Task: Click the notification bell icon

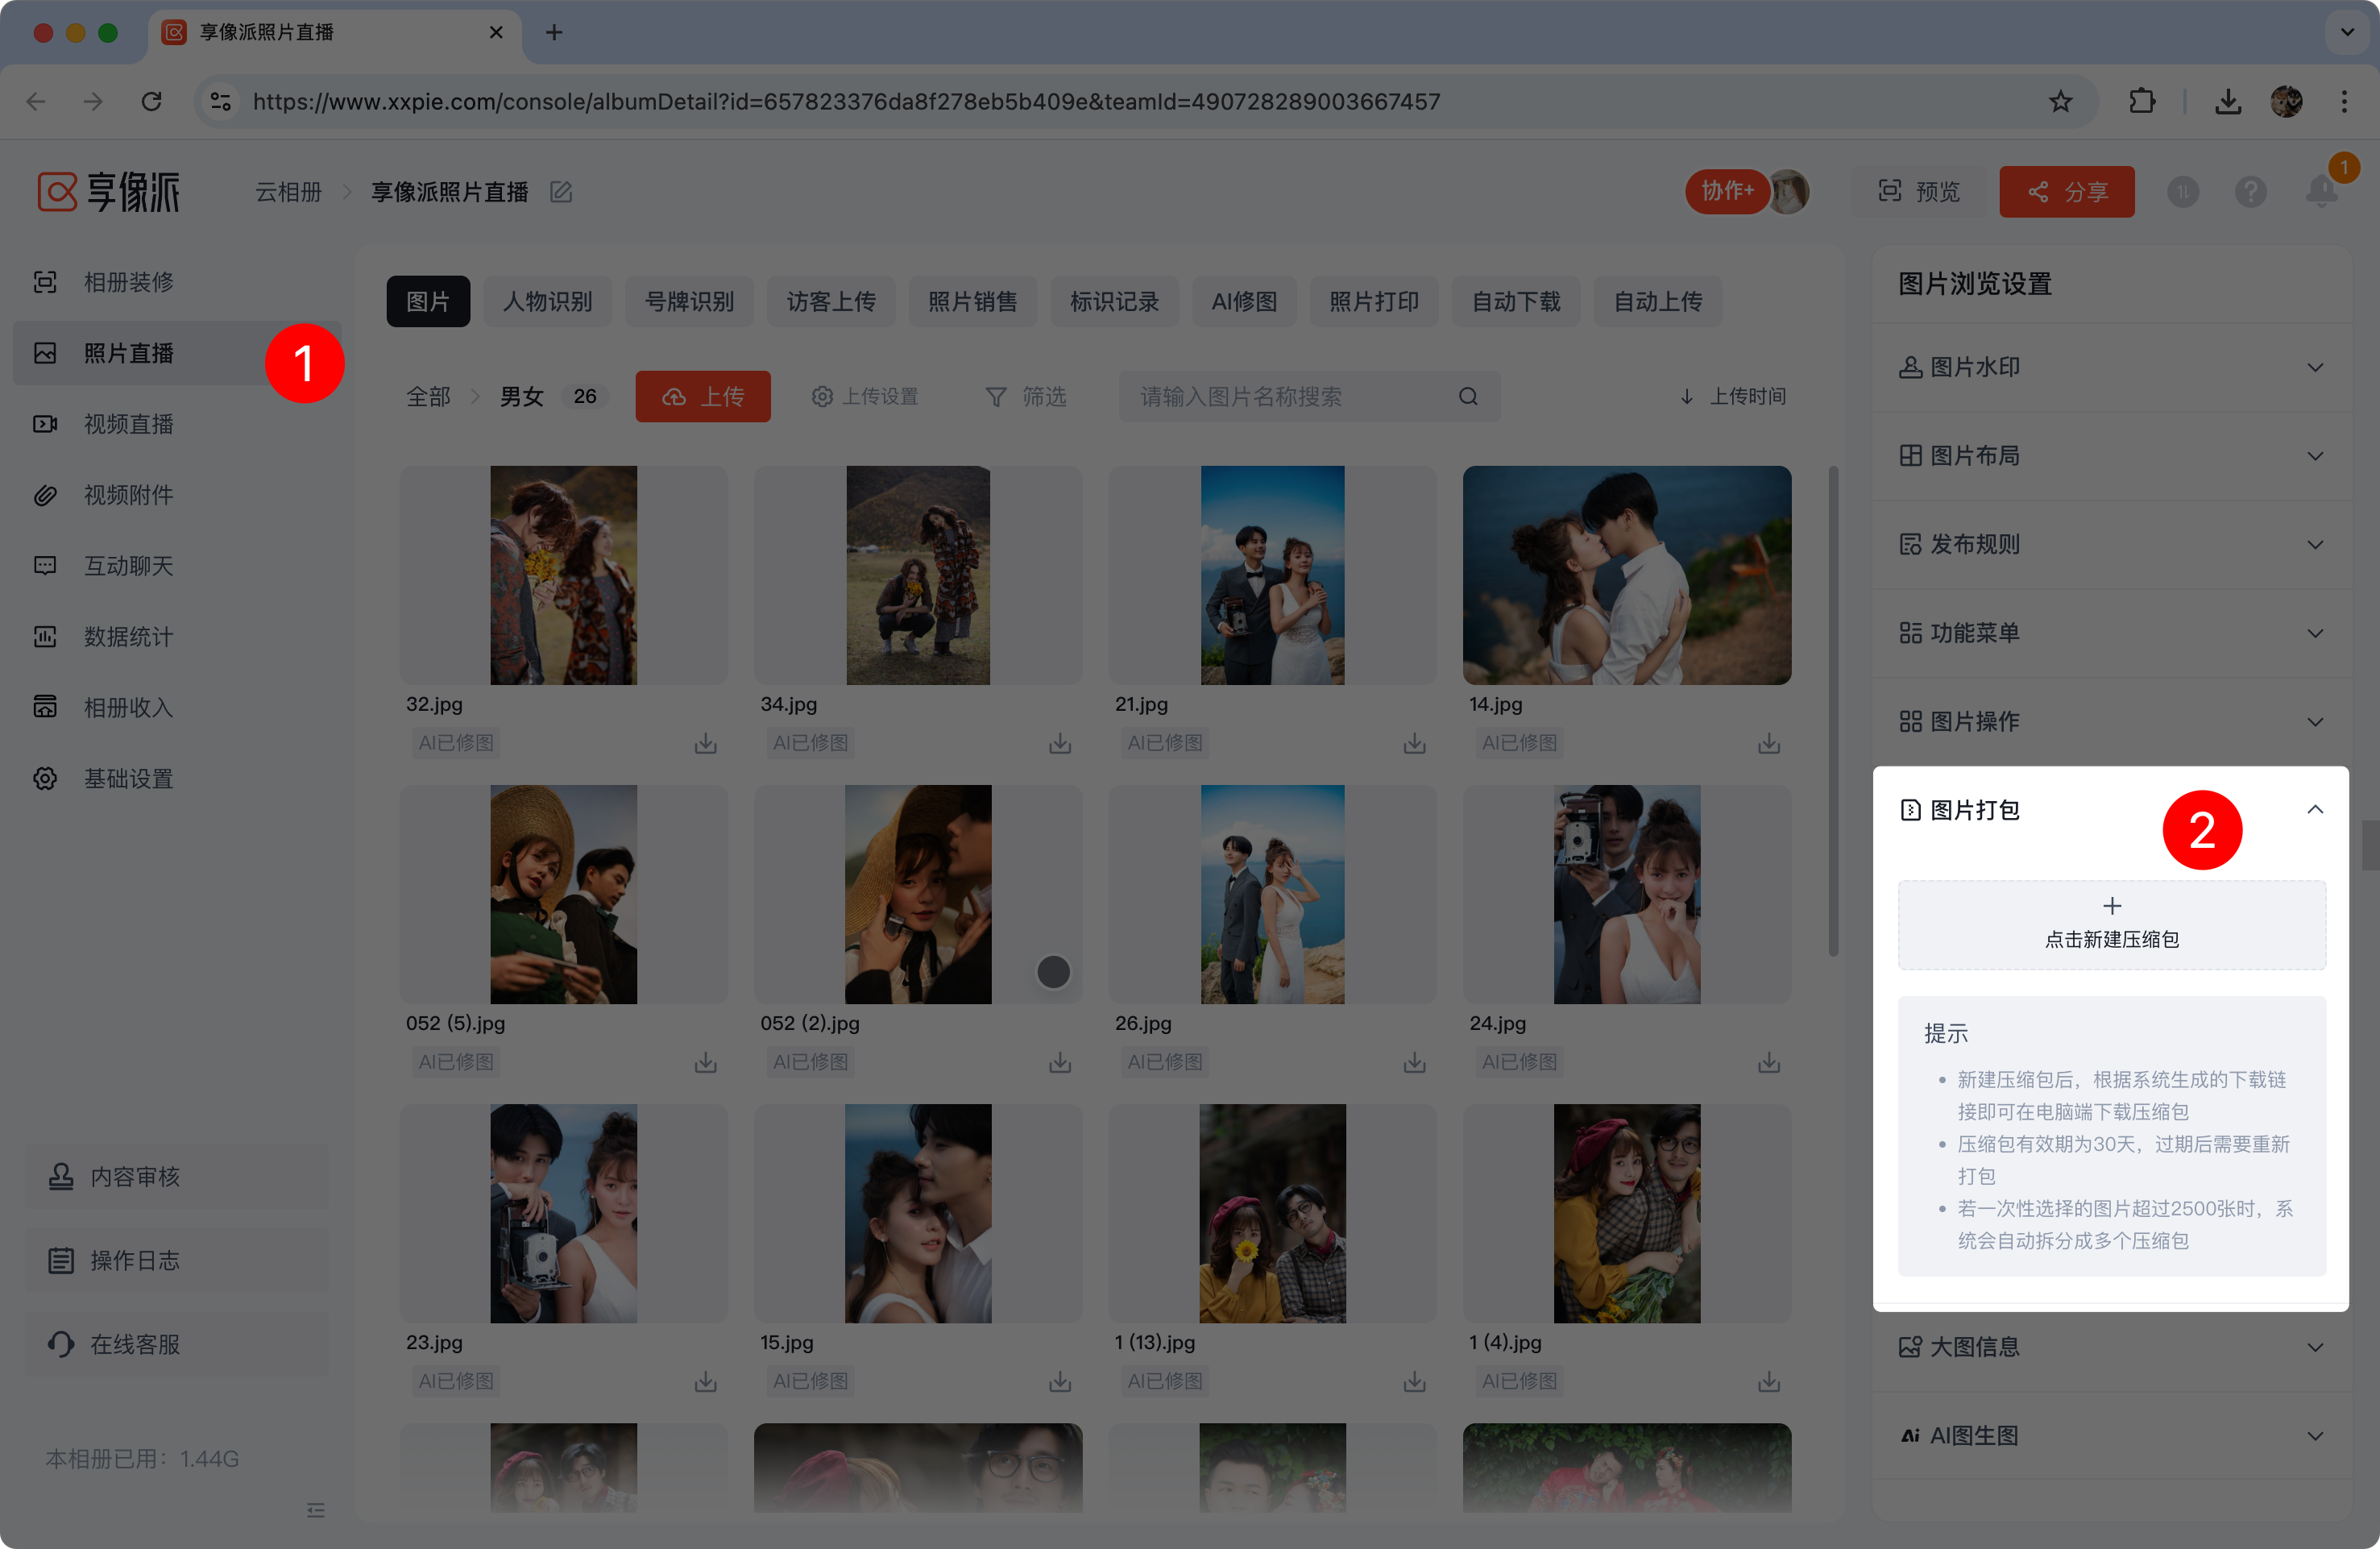Action: pos(2321,191)
